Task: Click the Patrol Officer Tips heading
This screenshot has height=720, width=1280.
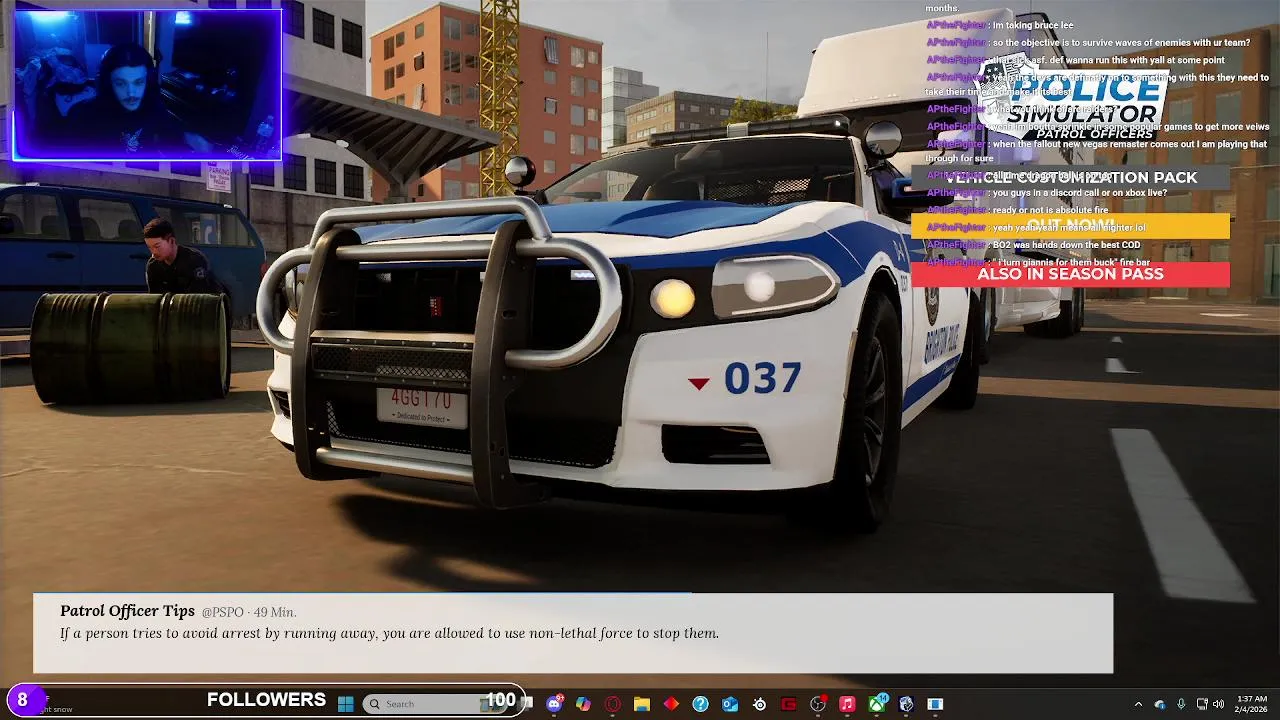Action: point(127,611)
